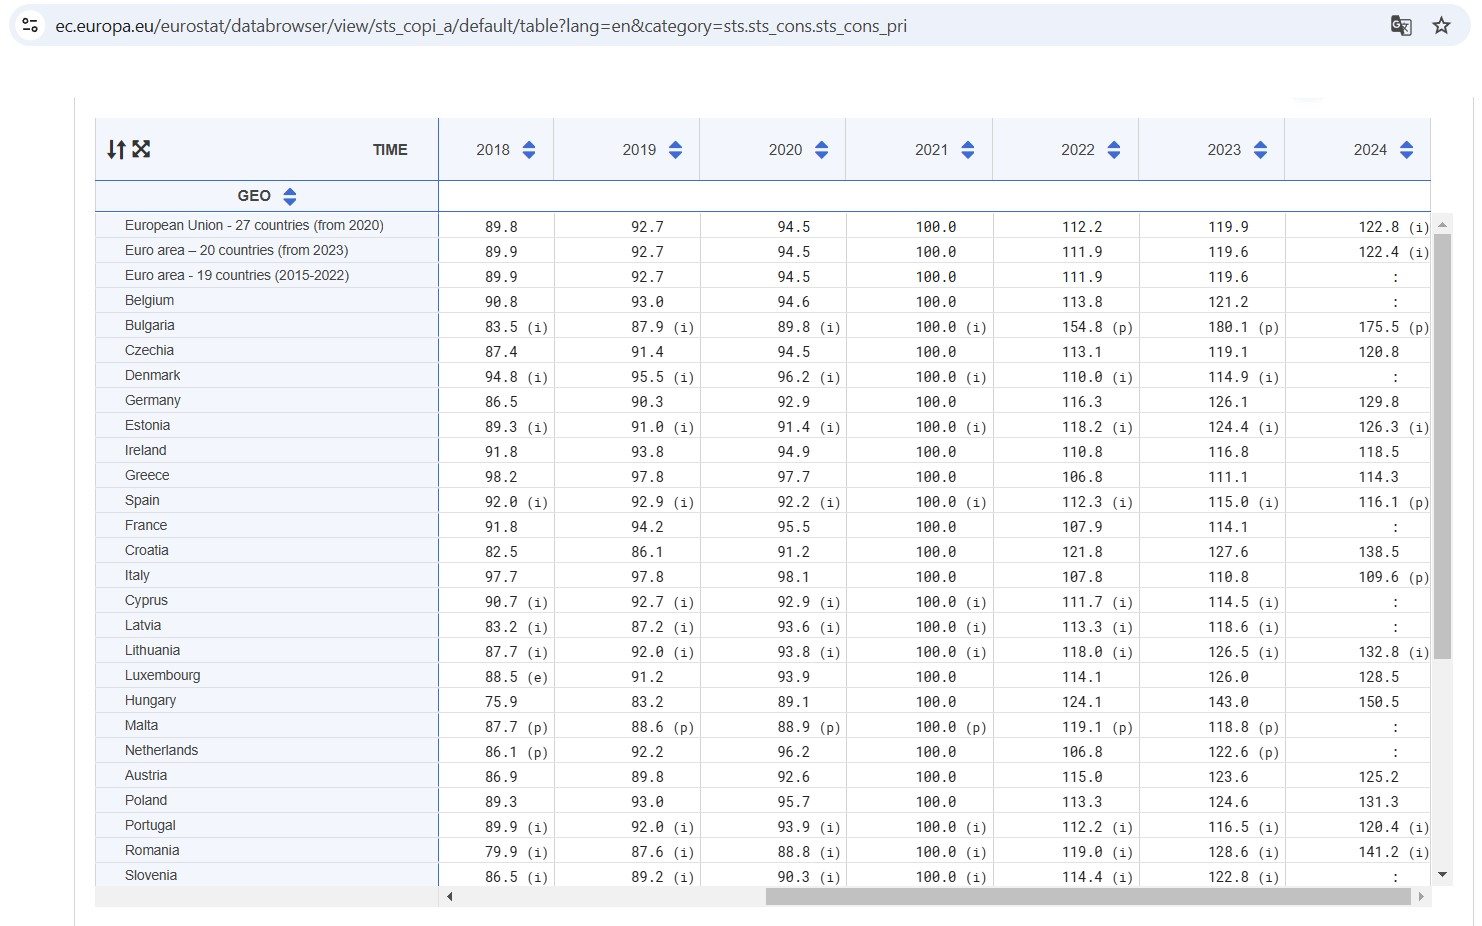The width and height of the screenshot is (1482, 926).
Task: Click Hungary's 2018 value 75.9
Action: (x=501, y=702)
